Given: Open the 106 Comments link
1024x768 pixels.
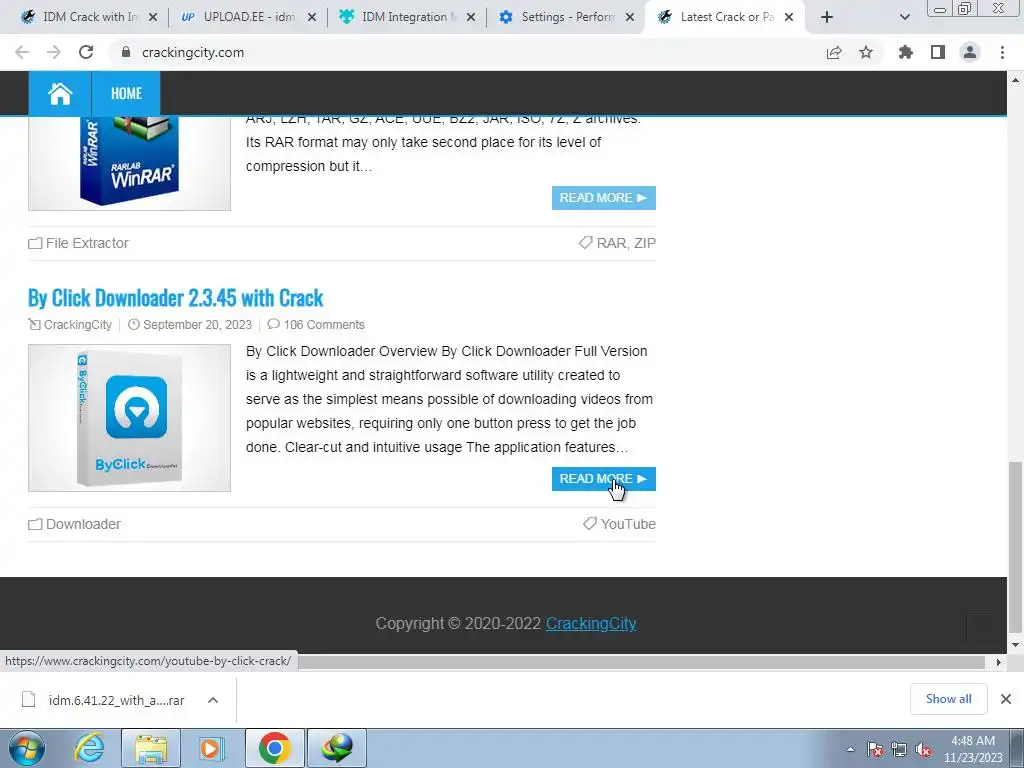Looking at the screenshot, I should point(324,325).
